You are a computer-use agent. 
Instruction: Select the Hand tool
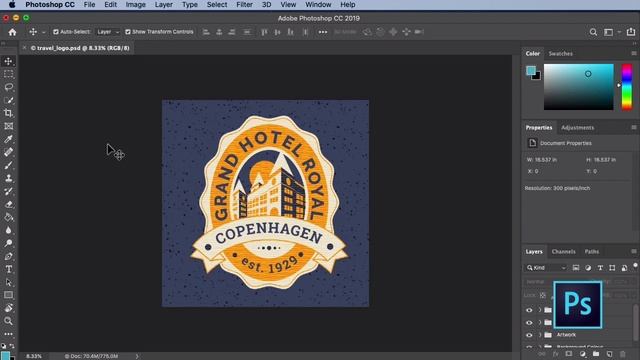(8, 308)
